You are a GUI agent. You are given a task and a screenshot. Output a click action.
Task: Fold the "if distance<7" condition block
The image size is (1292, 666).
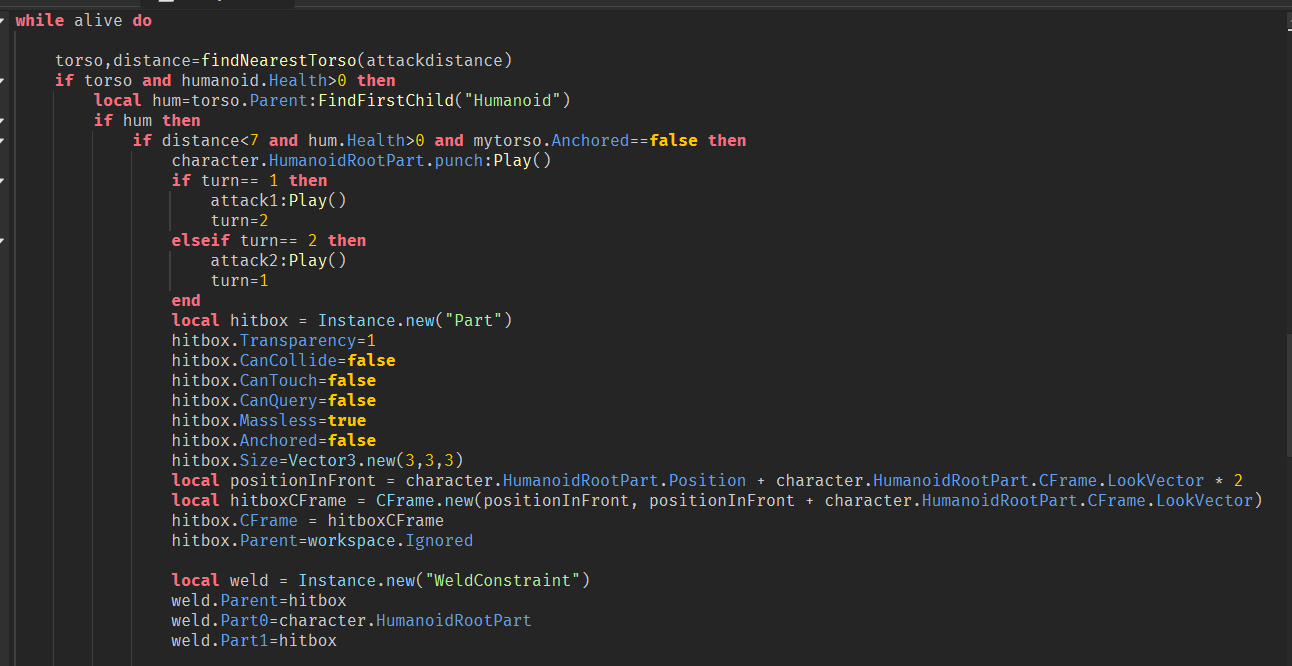(6, 140)
